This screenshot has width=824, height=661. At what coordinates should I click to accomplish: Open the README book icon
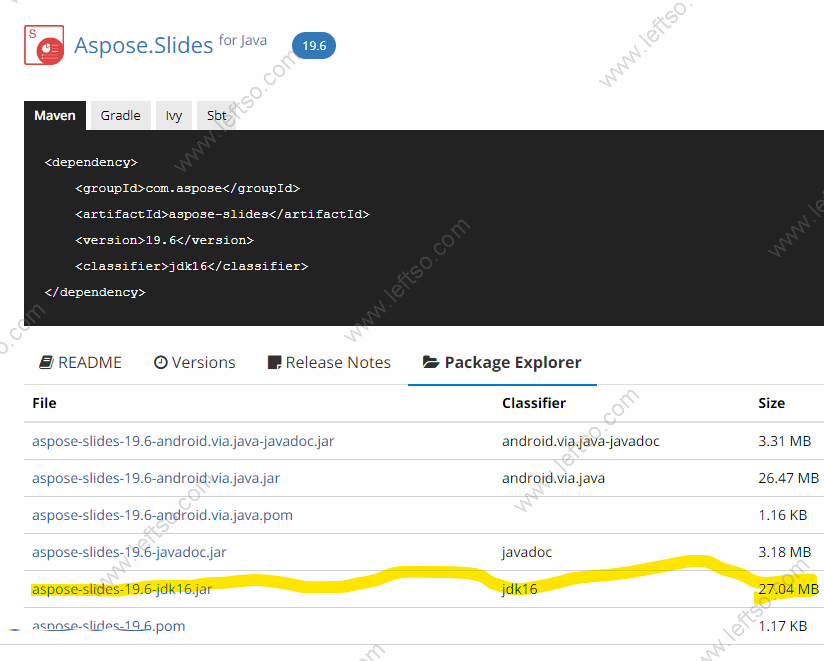pos(46,363)
